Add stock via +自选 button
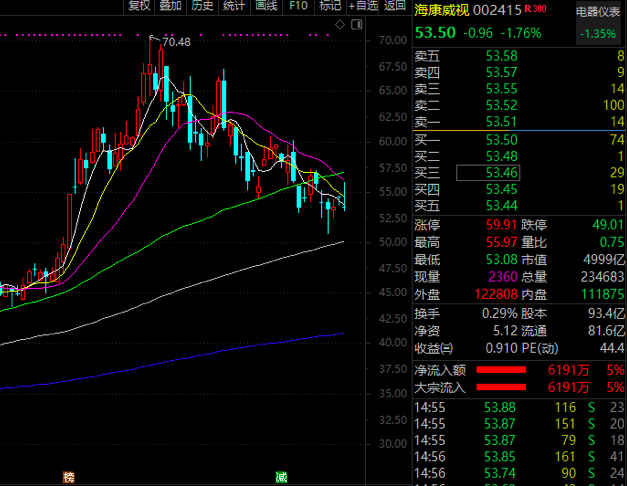The image size is (627, 486). tap(363, 6)
